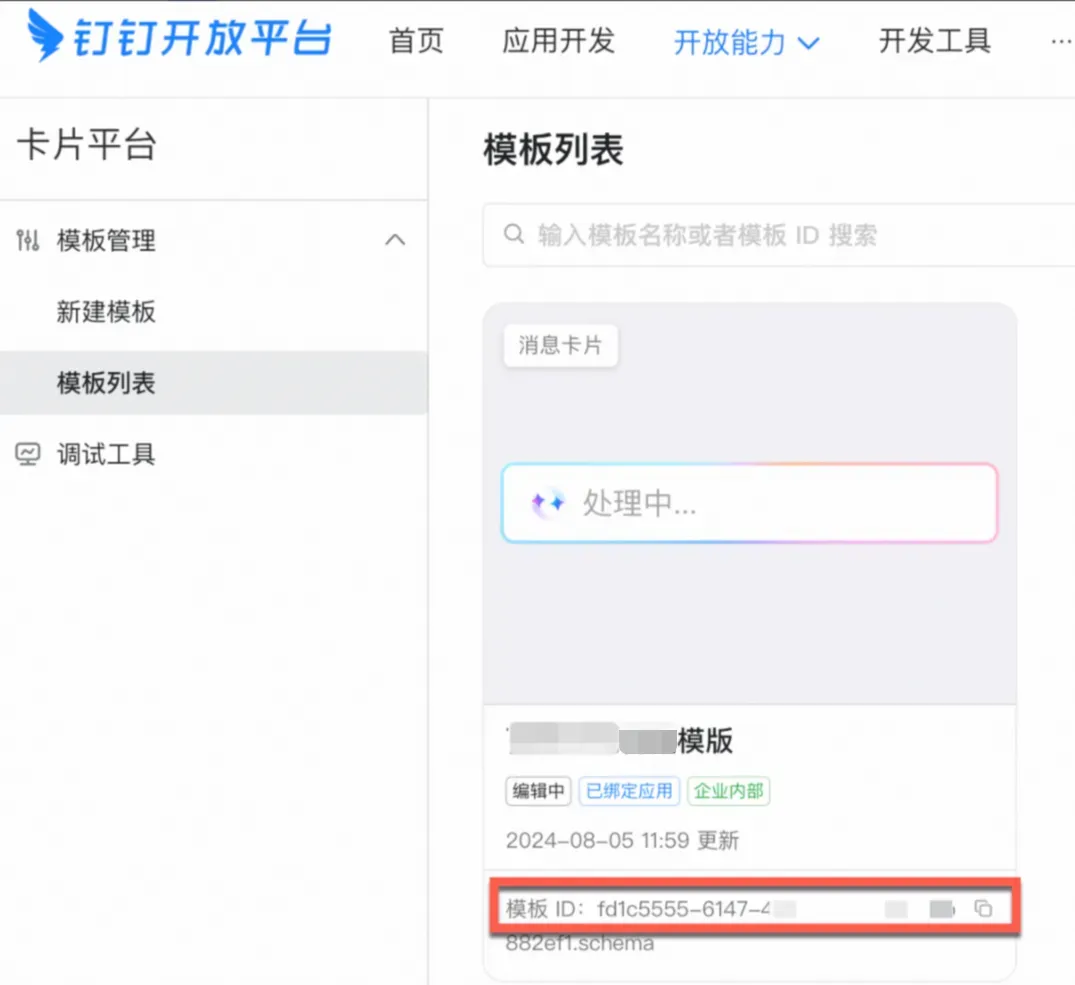Click the 企业内部 tag
The image size is (1075, 985).
tap(729, 791)
